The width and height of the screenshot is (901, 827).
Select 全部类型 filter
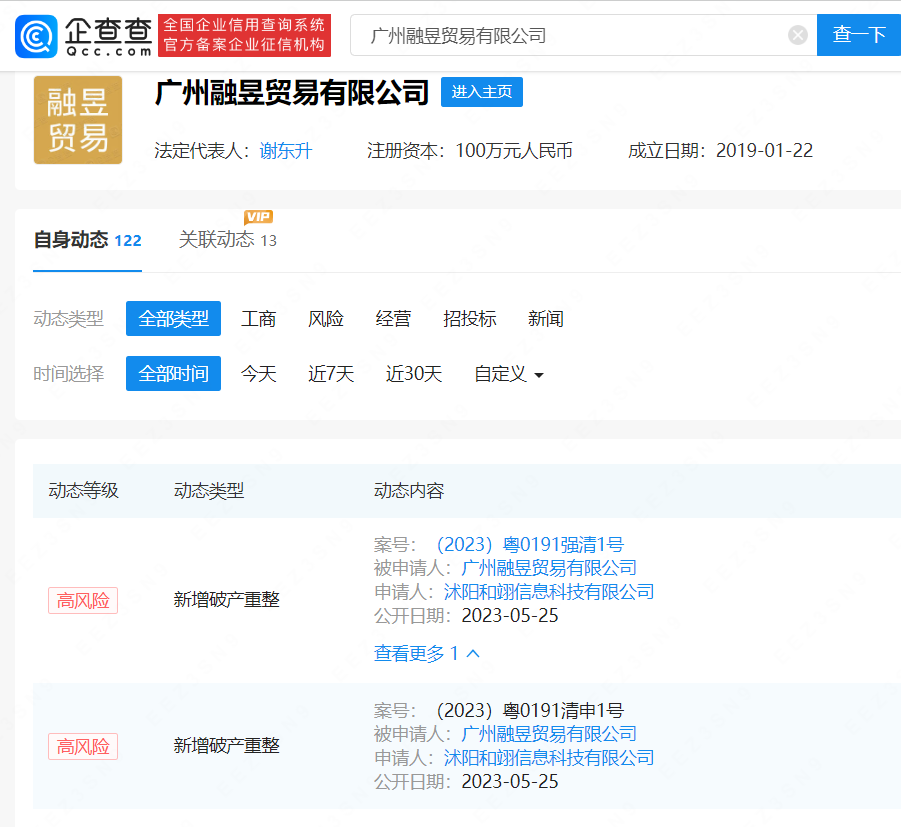click(173, 318)
